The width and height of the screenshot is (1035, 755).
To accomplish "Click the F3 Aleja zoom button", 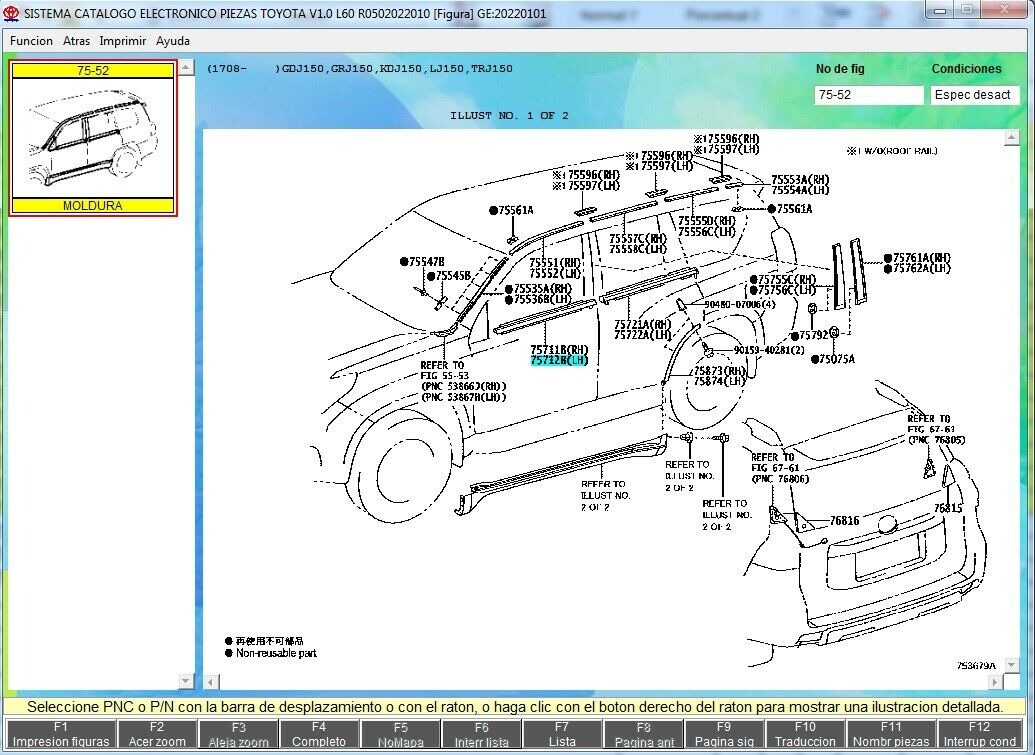I will point(238,734).
